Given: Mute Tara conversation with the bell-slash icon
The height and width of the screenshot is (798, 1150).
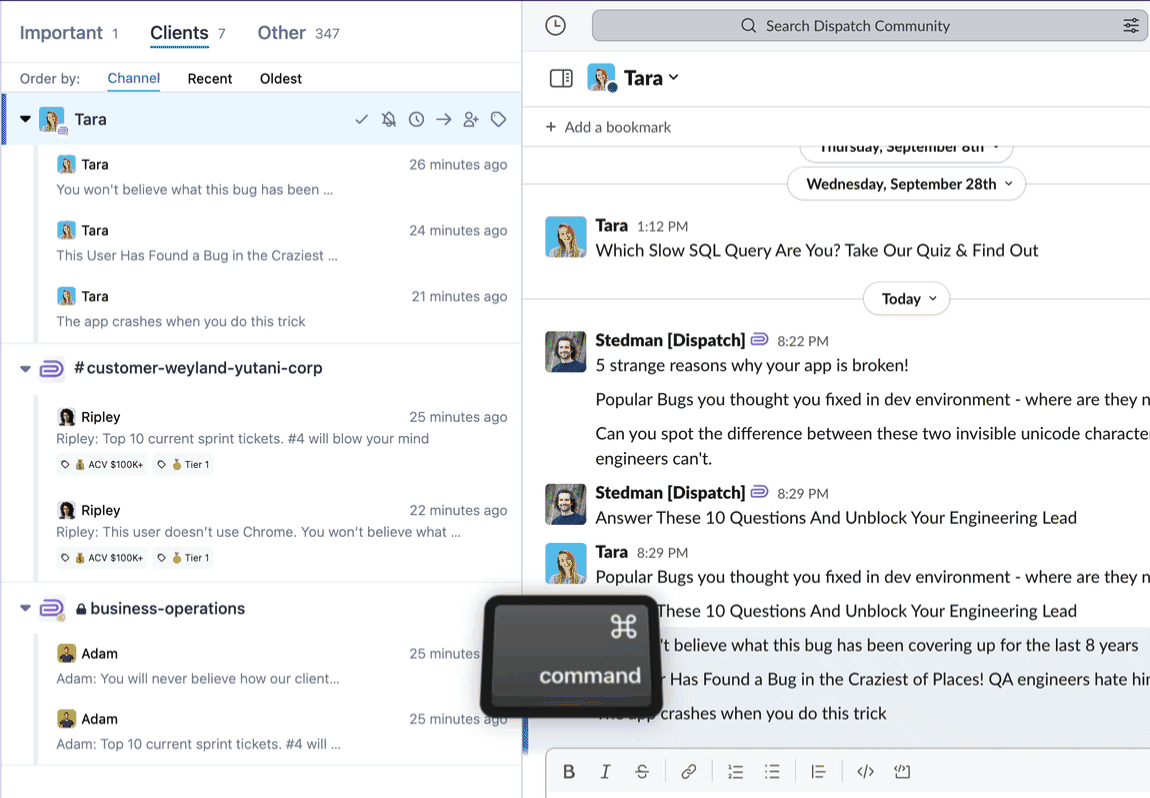Looking at the screenshot, I should [389, 120].
